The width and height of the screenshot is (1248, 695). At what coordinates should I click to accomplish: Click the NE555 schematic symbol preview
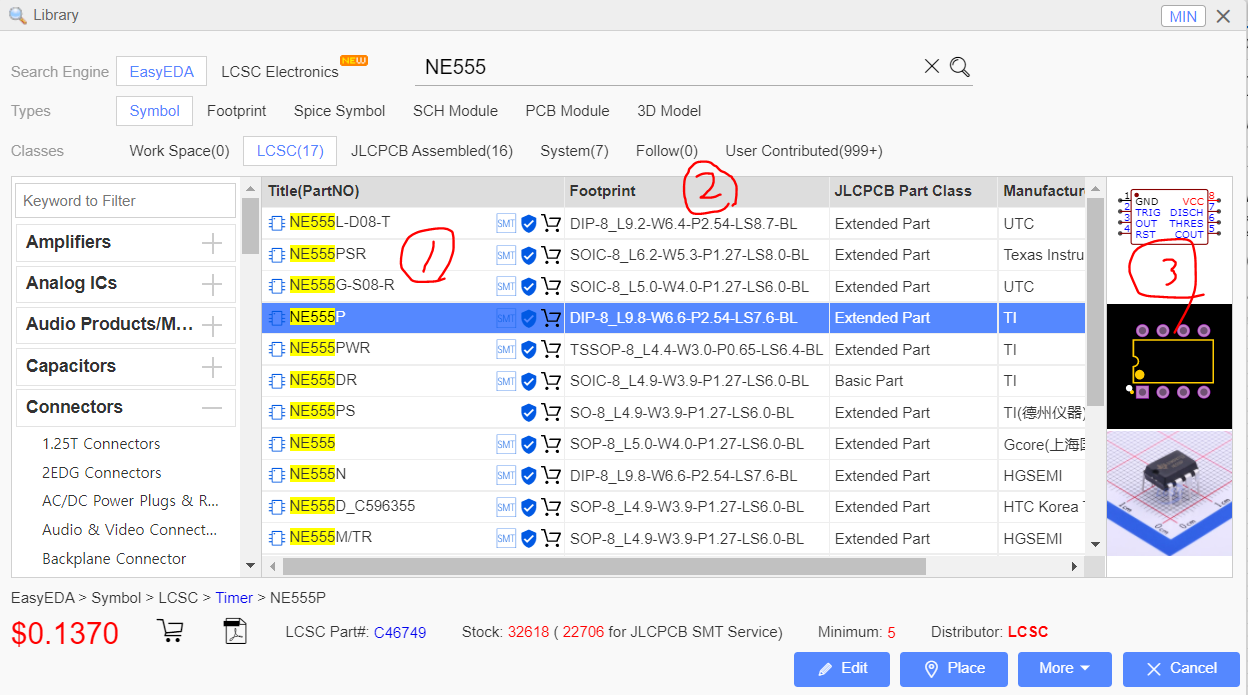1169,217
